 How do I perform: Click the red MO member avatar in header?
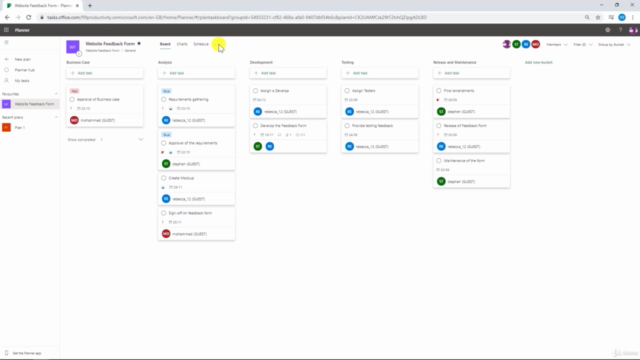(x=536, y=44)
